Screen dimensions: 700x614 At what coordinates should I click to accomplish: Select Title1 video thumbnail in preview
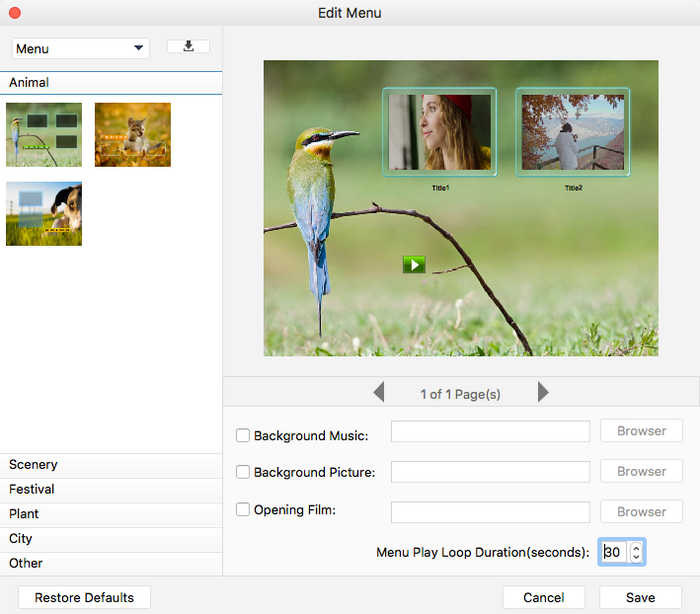pos(440,132)
